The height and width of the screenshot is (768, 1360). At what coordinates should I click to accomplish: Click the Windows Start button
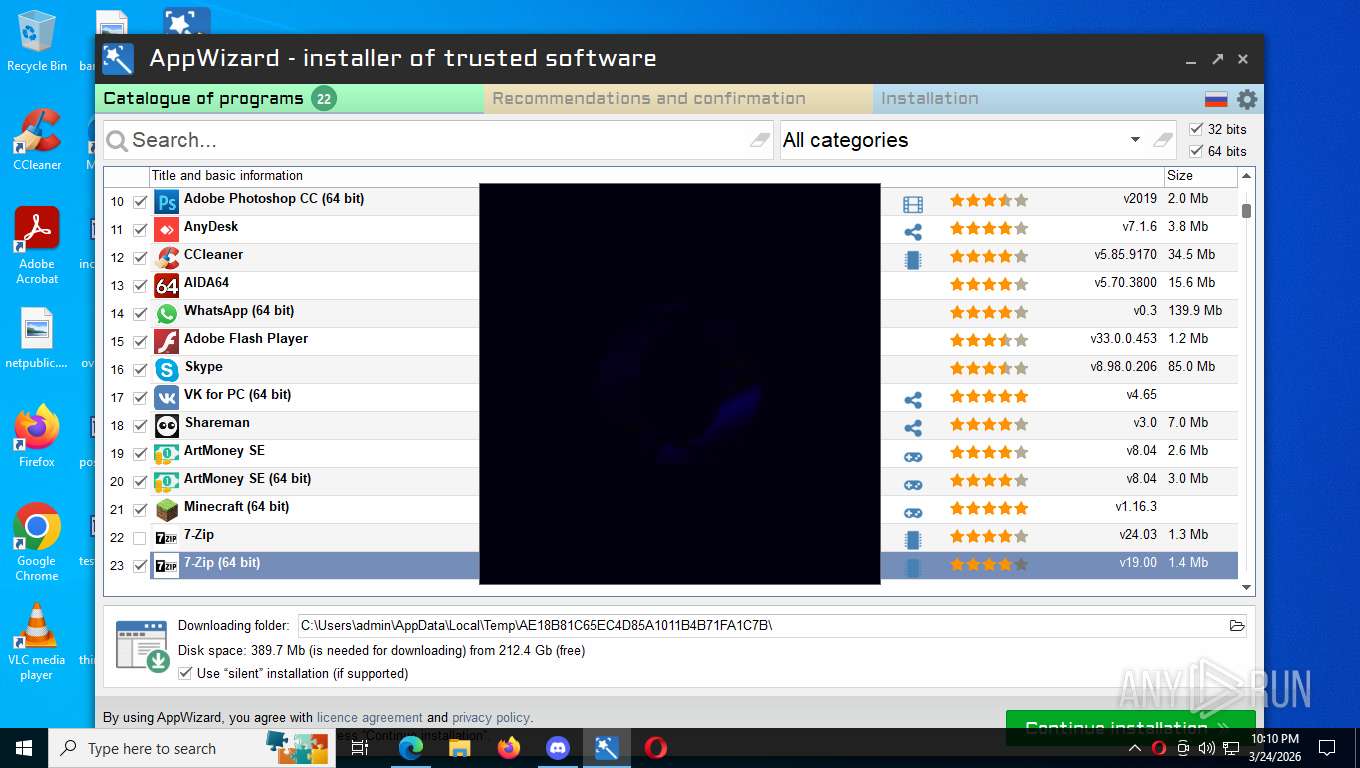24,747
